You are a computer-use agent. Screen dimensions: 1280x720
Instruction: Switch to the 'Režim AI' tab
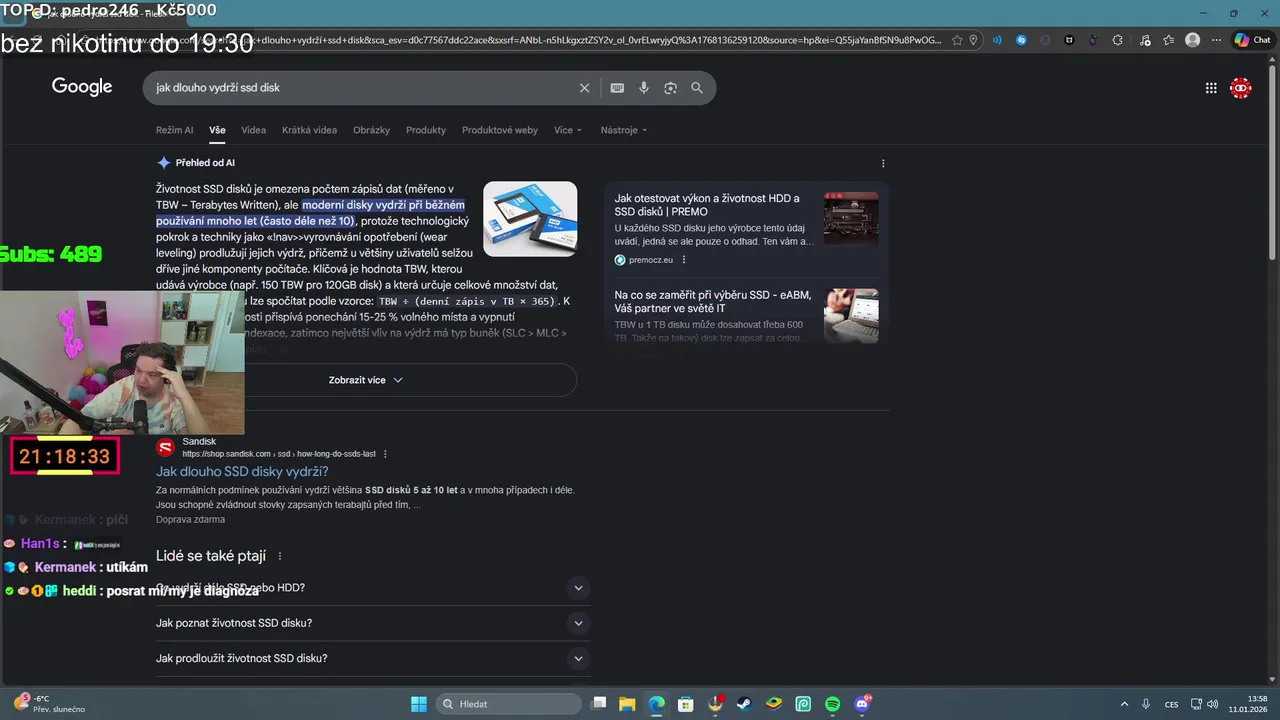(175, 130)
